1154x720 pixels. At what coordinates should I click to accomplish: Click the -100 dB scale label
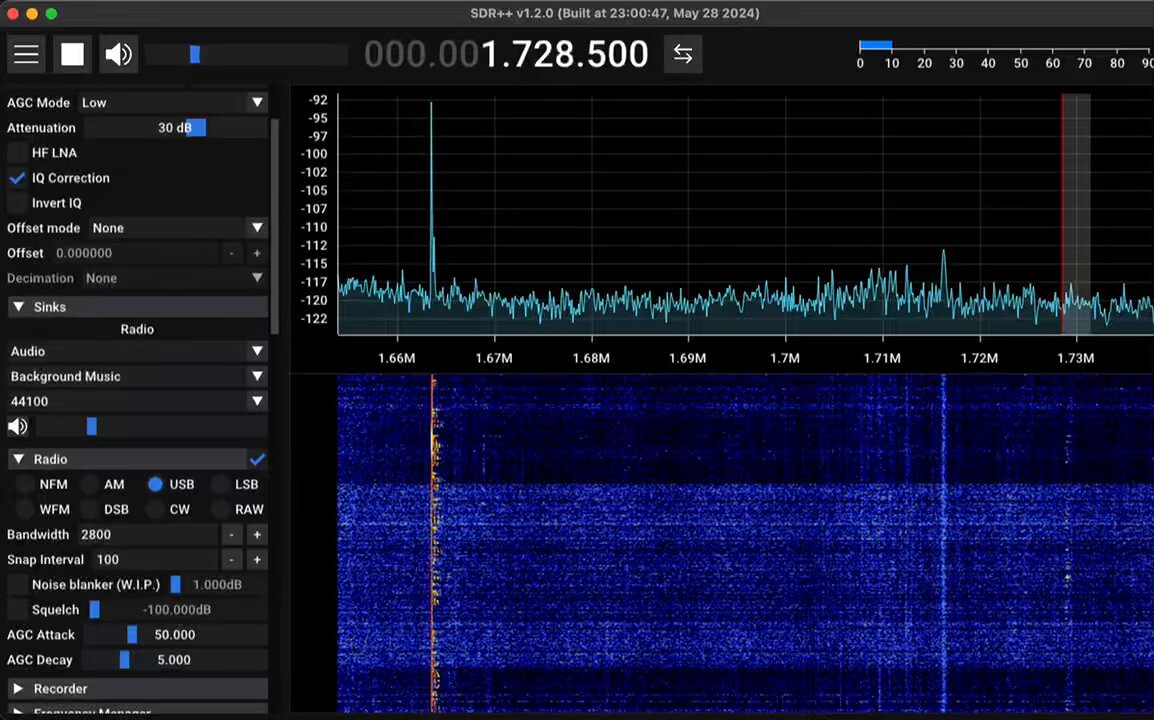click(x=314, y=153)
